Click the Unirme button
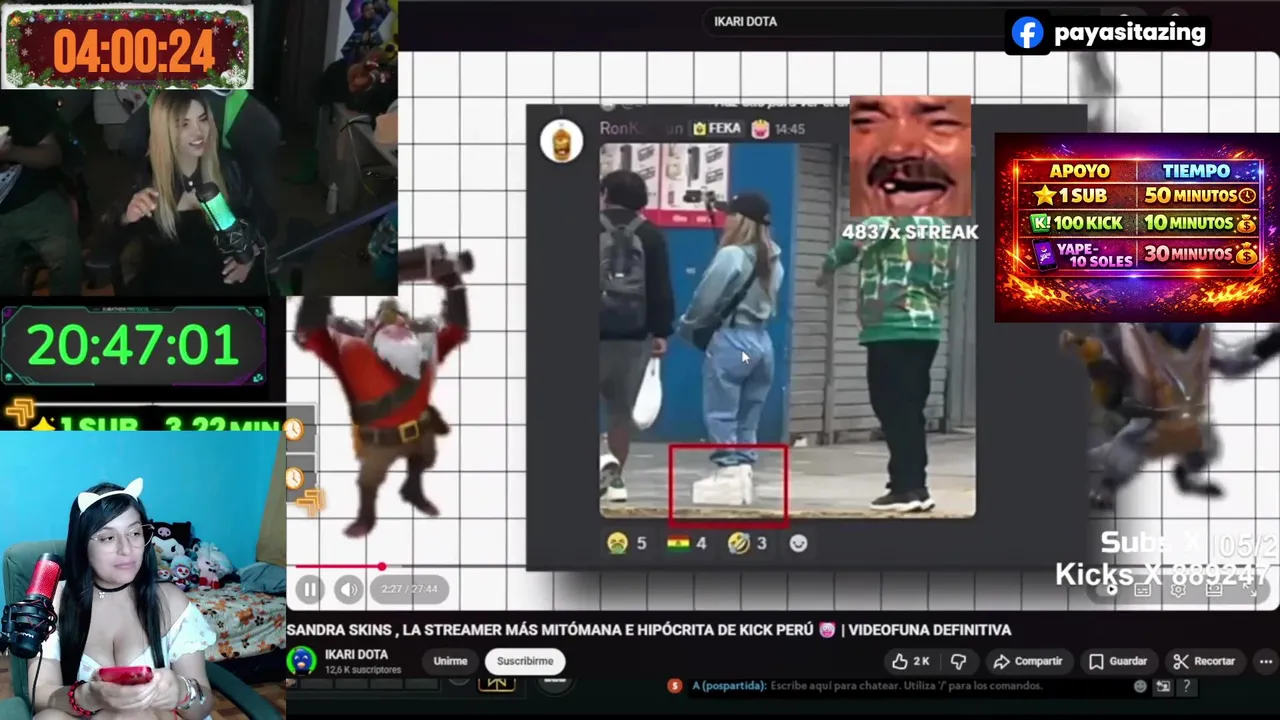 450,661
